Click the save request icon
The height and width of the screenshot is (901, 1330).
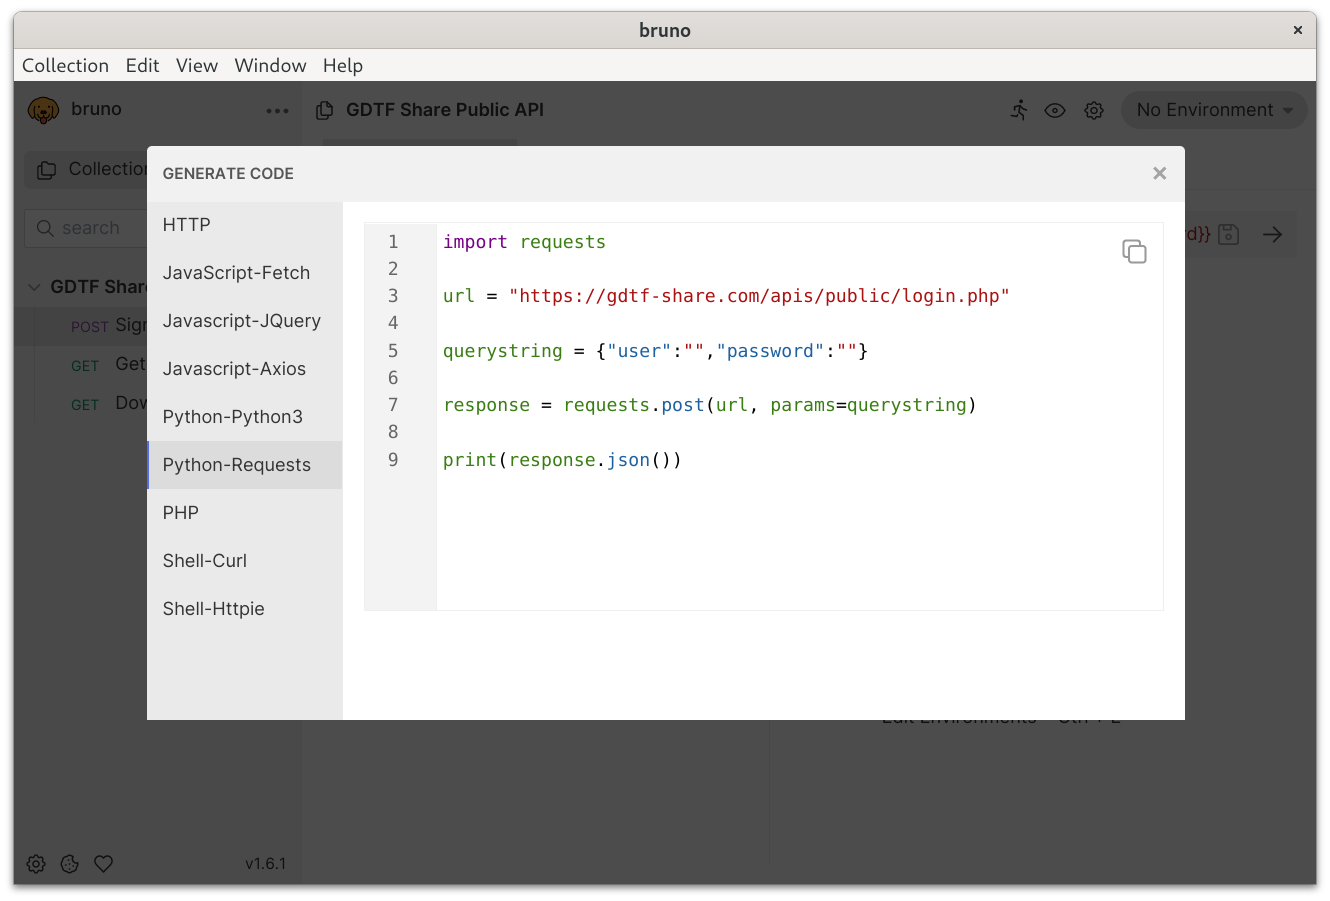tap(1229, 234)
